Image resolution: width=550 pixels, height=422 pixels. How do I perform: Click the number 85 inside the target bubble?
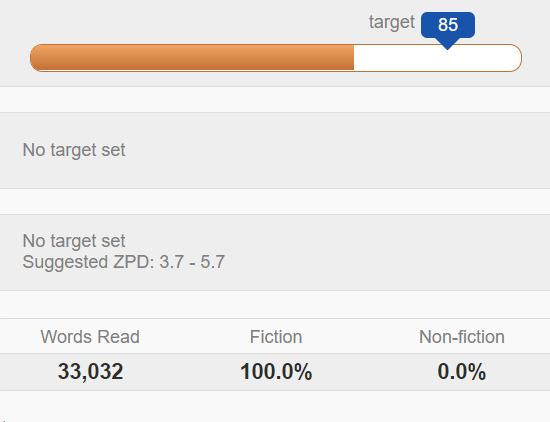pos(448,25)
